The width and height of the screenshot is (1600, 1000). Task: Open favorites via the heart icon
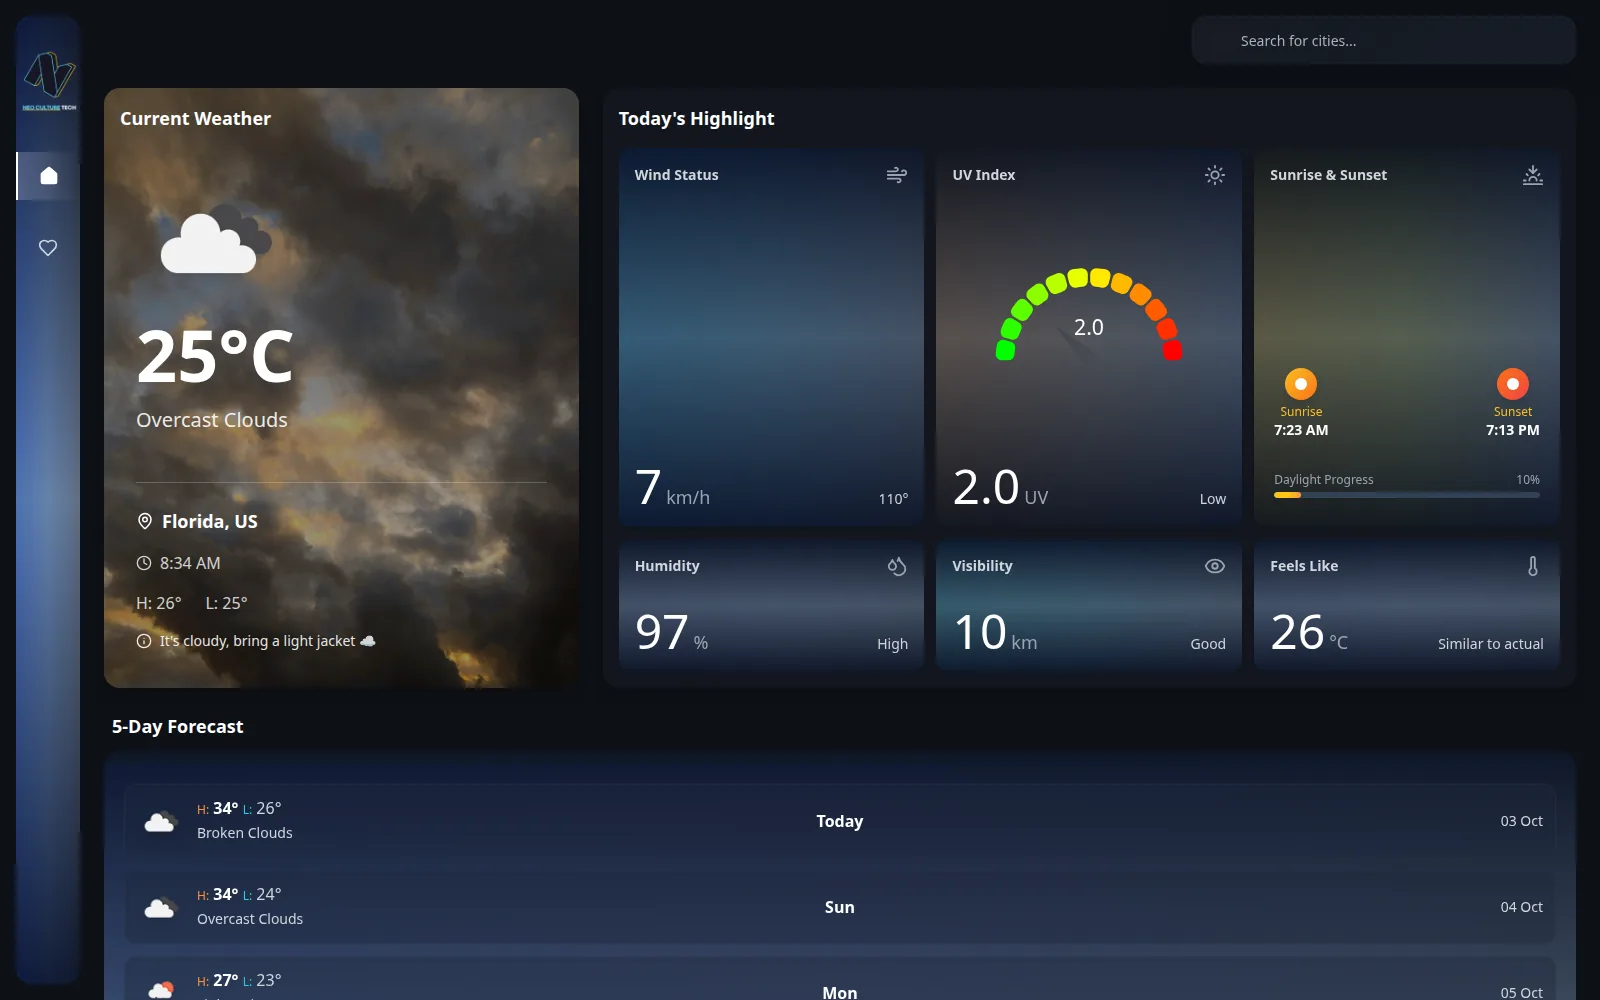(x=48, y=247)
